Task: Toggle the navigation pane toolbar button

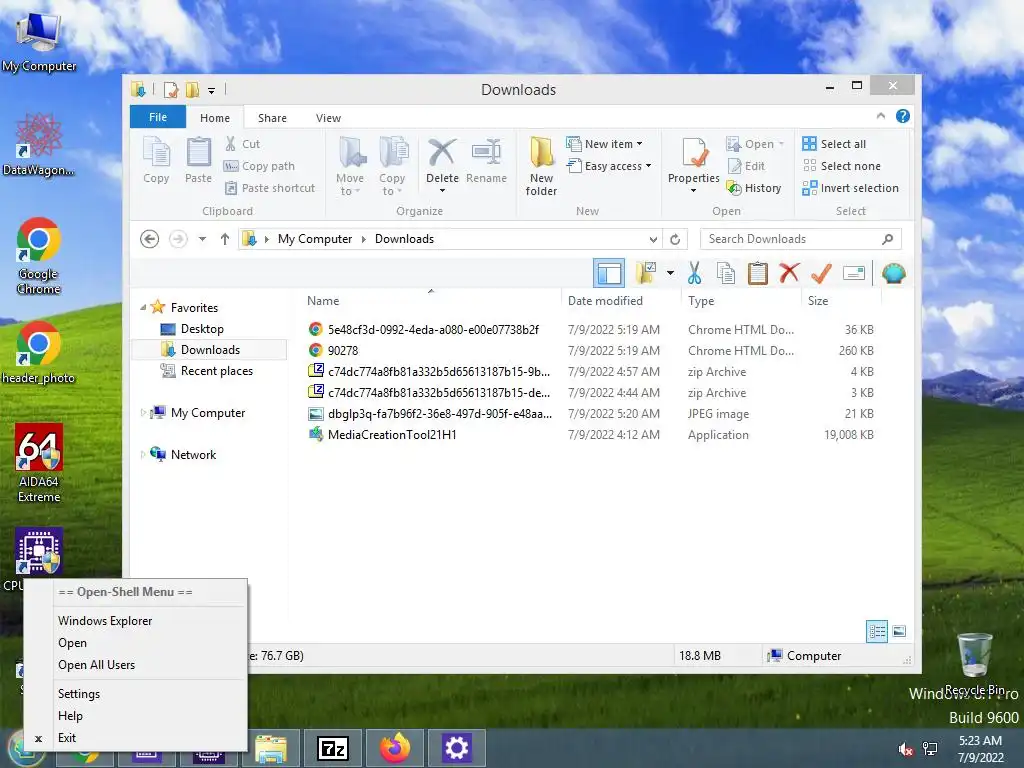Action: coord(609,273)
